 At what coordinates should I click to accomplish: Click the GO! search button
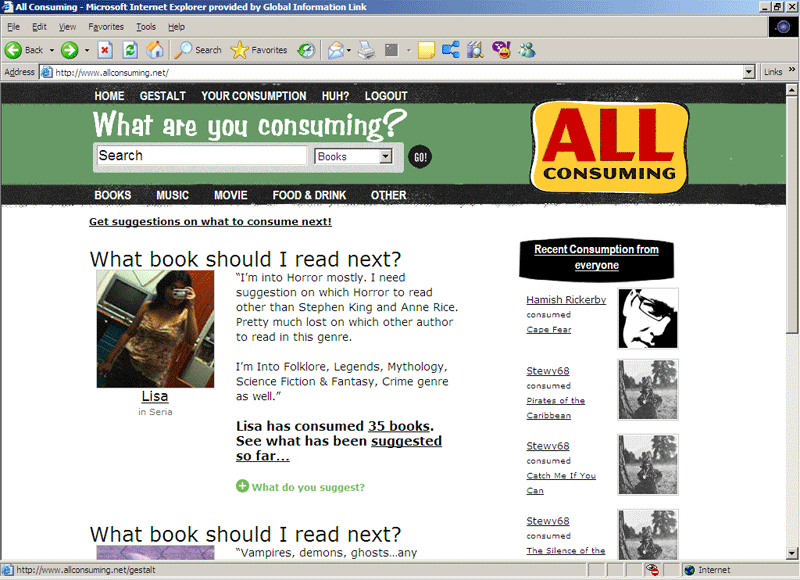pyautogui.click(x=420, y=157)
